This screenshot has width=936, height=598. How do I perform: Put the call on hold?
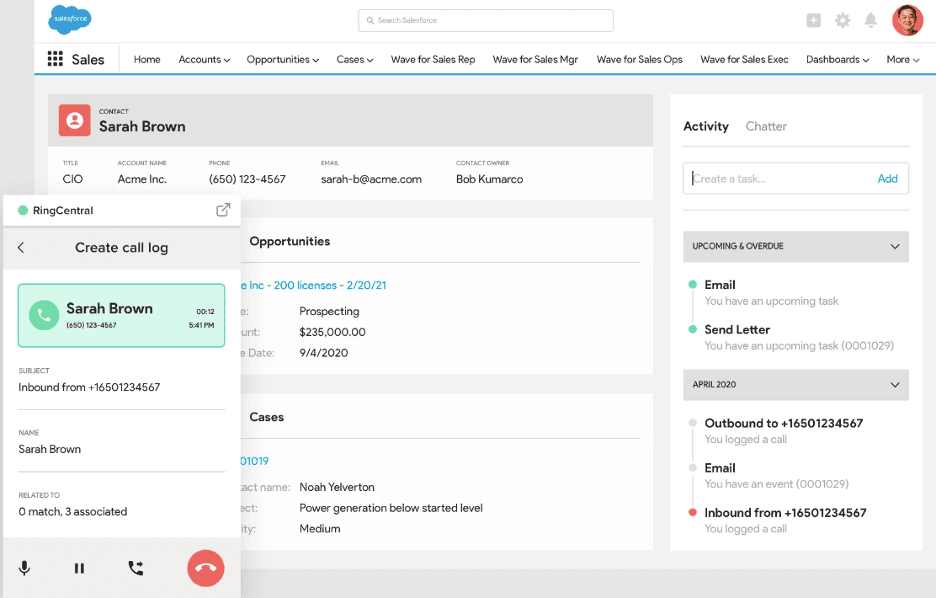point(79,568)
